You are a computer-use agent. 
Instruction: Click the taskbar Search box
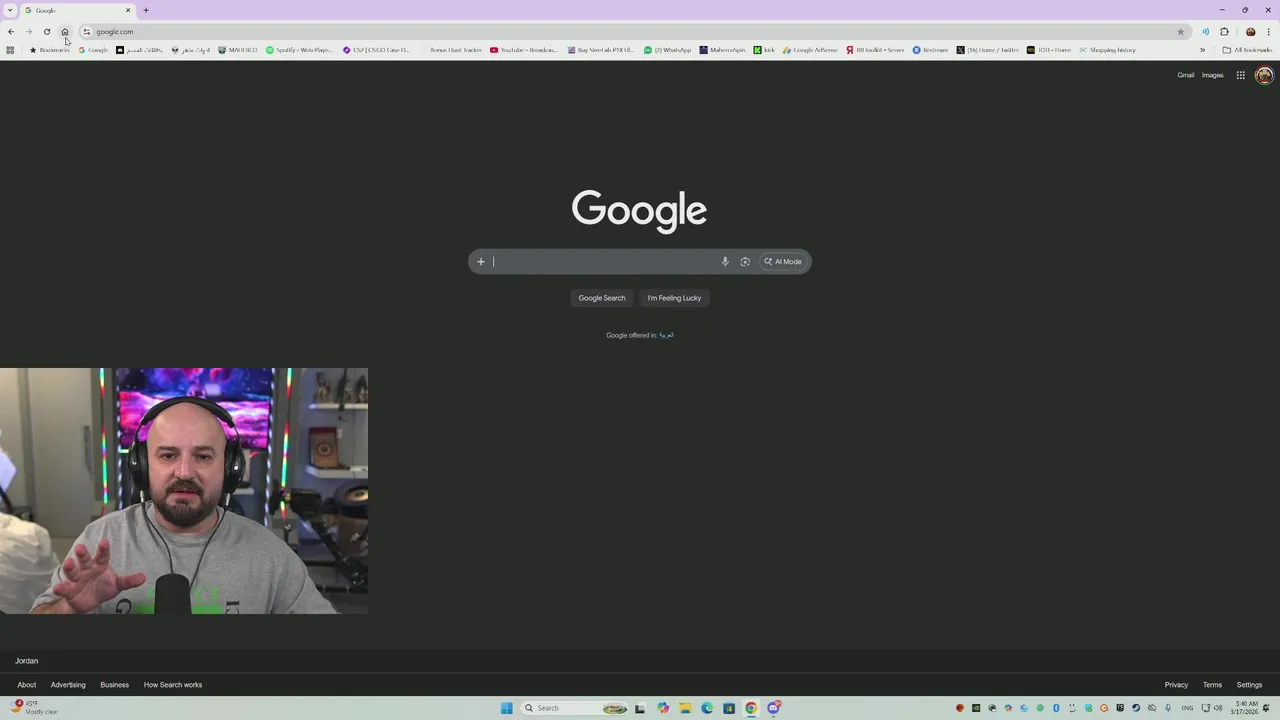click(574, 708)
